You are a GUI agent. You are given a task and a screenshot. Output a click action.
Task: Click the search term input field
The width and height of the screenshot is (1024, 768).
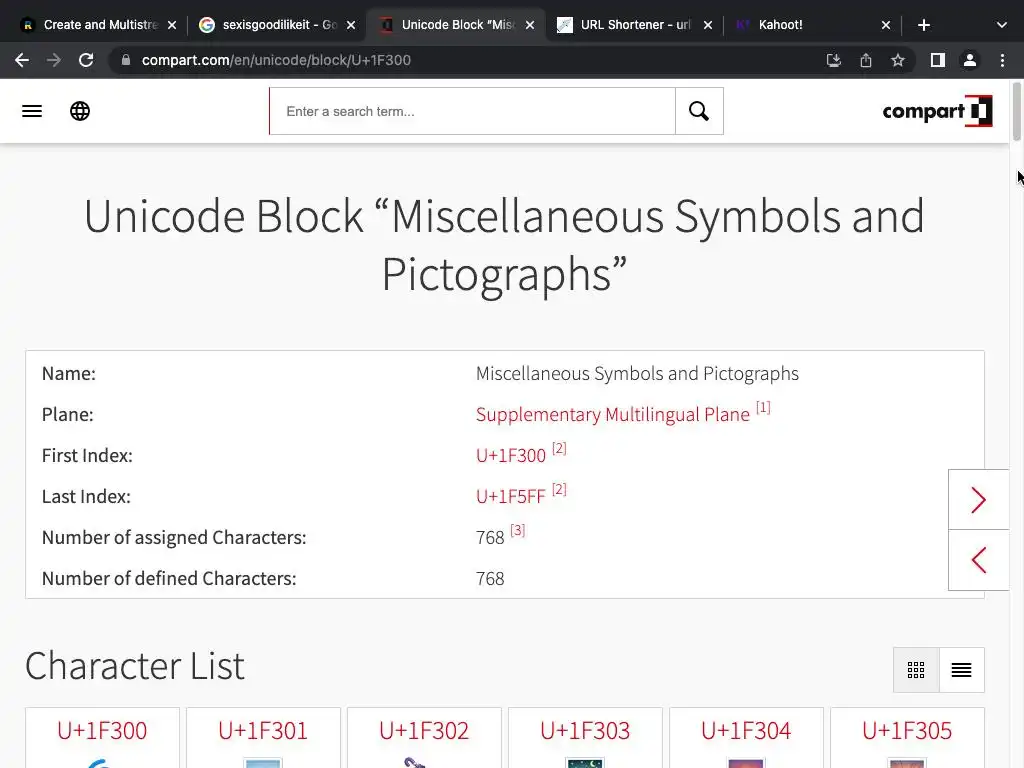click(x=472, y=111)
